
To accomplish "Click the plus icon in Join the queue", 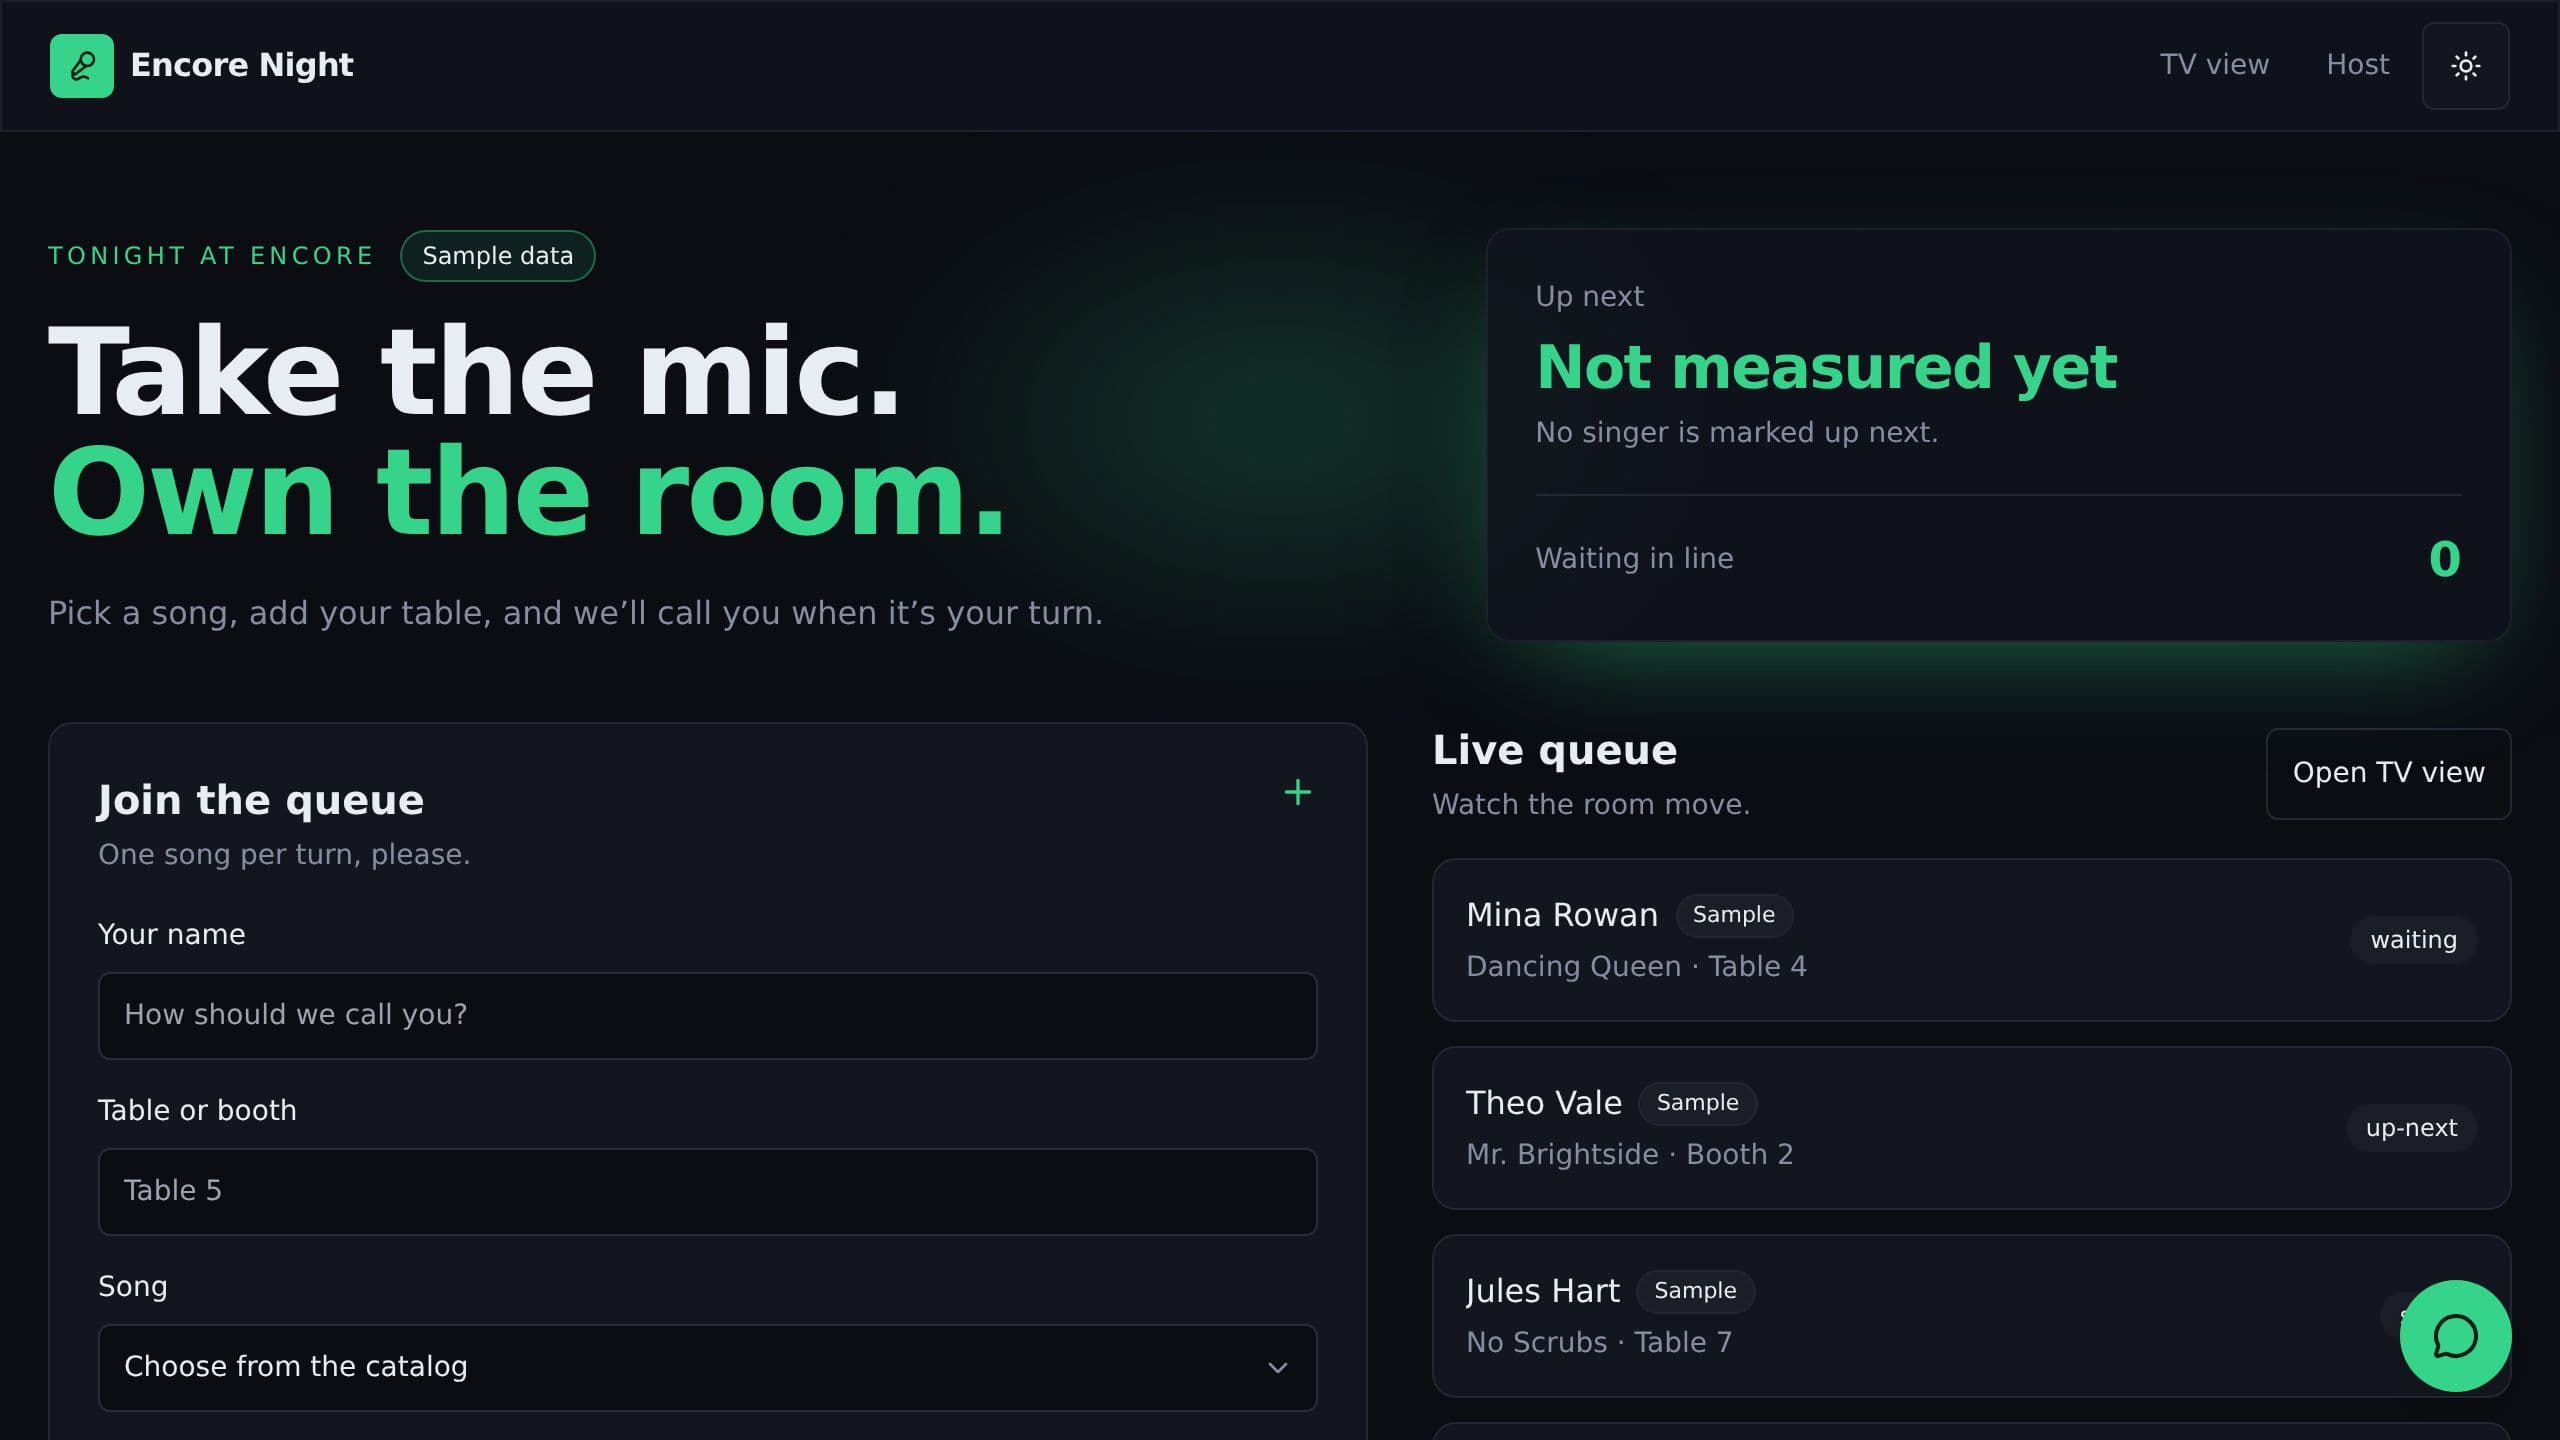I will [1297, 792].
